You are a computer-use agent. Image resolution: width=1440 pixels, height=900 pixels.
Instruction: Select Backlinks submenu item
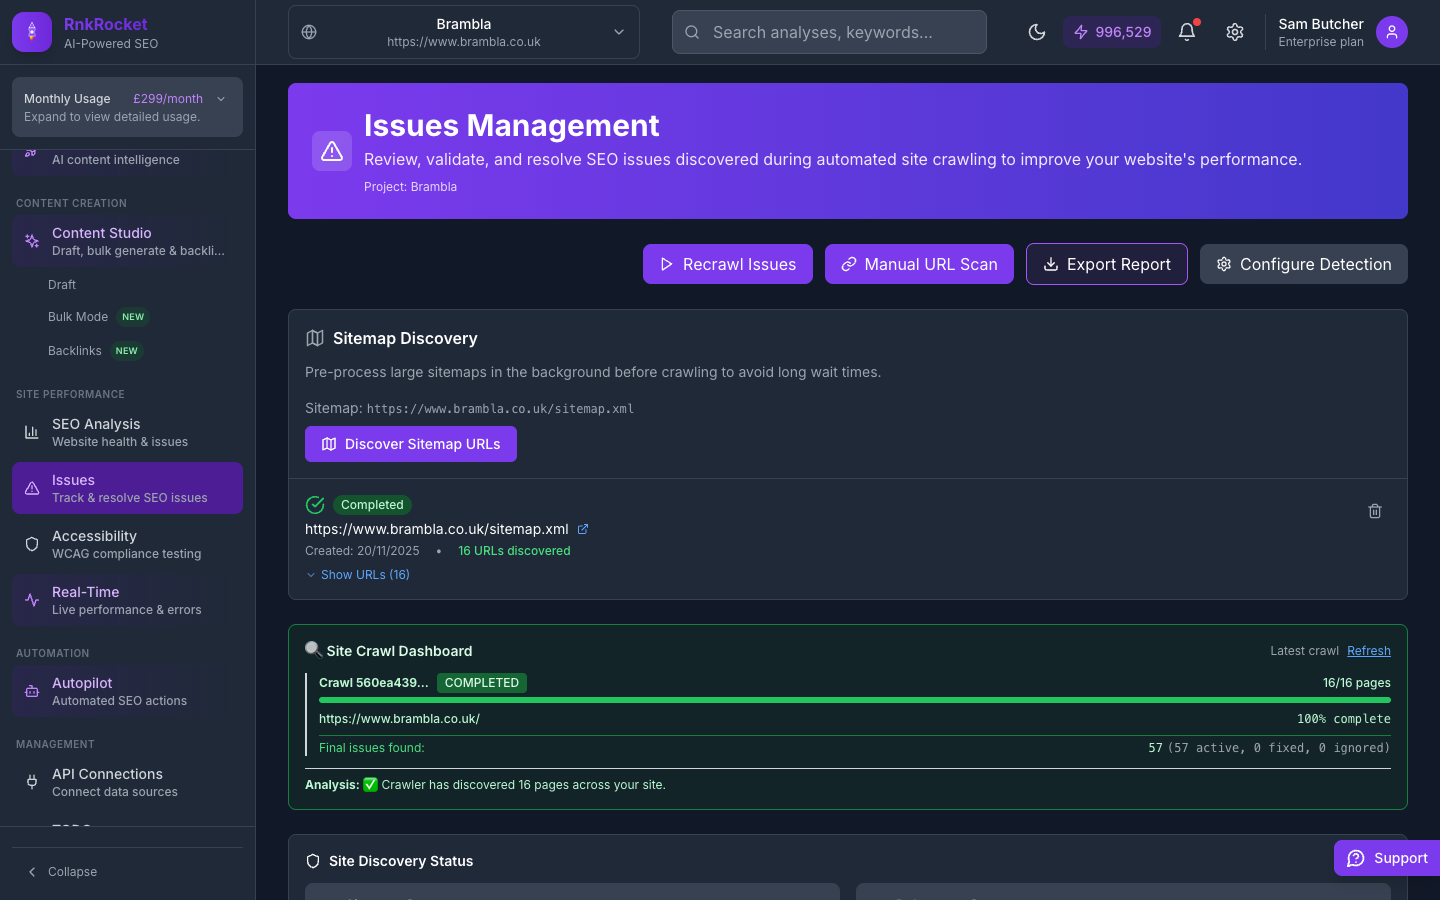pos(95,351)
